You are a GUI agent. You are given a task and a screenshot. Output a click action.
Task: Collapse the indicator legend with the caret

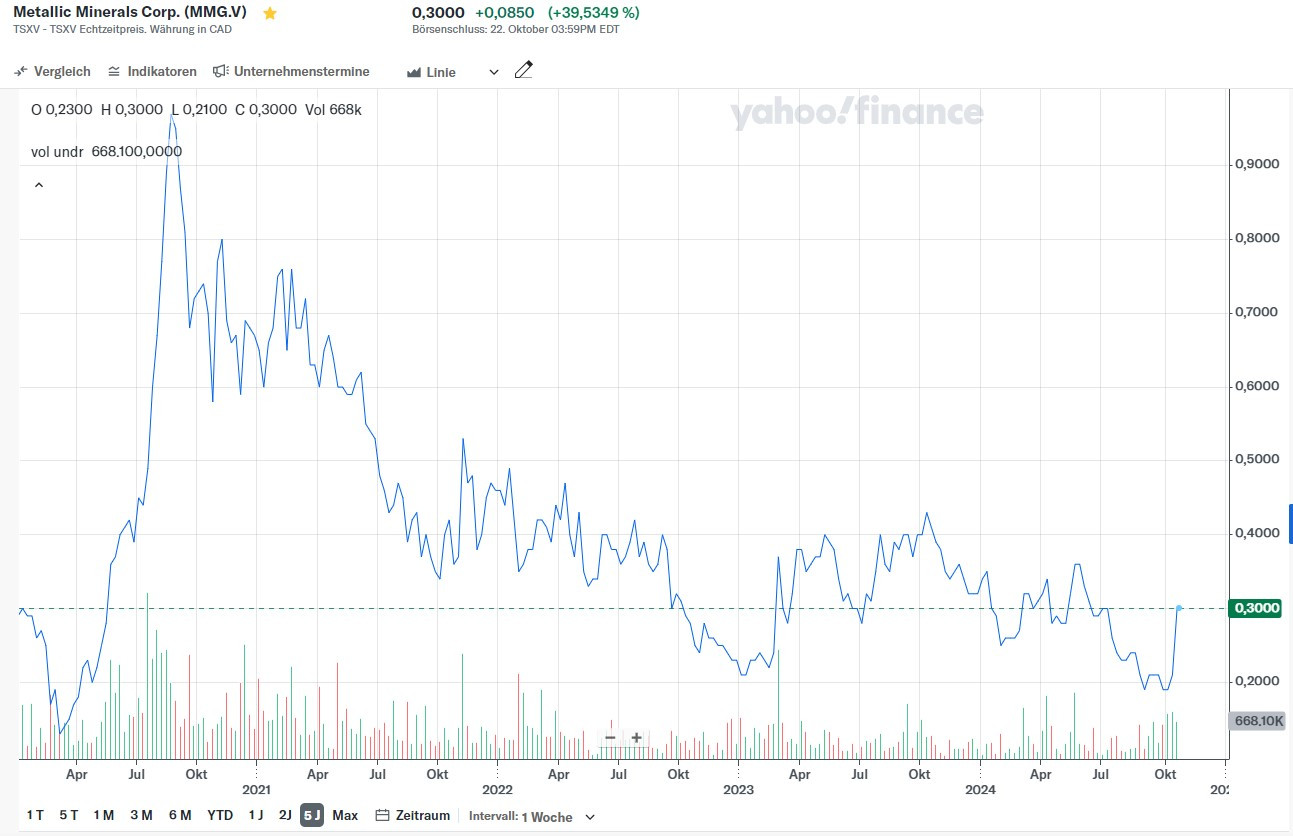[39, 185]
